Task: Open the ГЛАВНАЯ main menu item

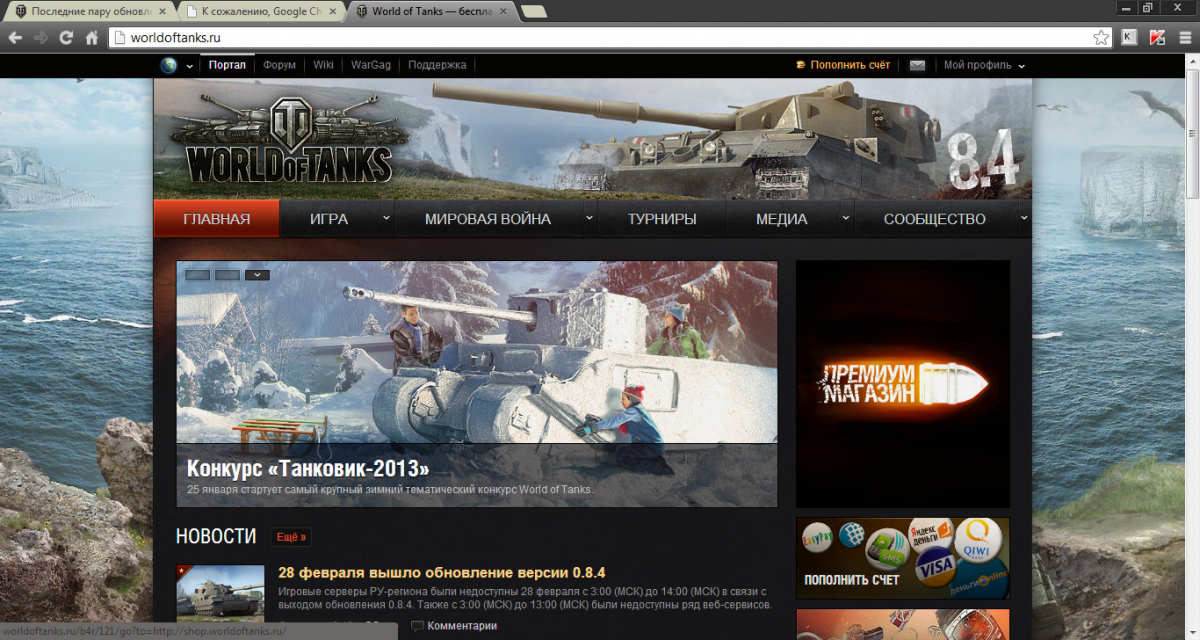Action: (x=217, y=218)
